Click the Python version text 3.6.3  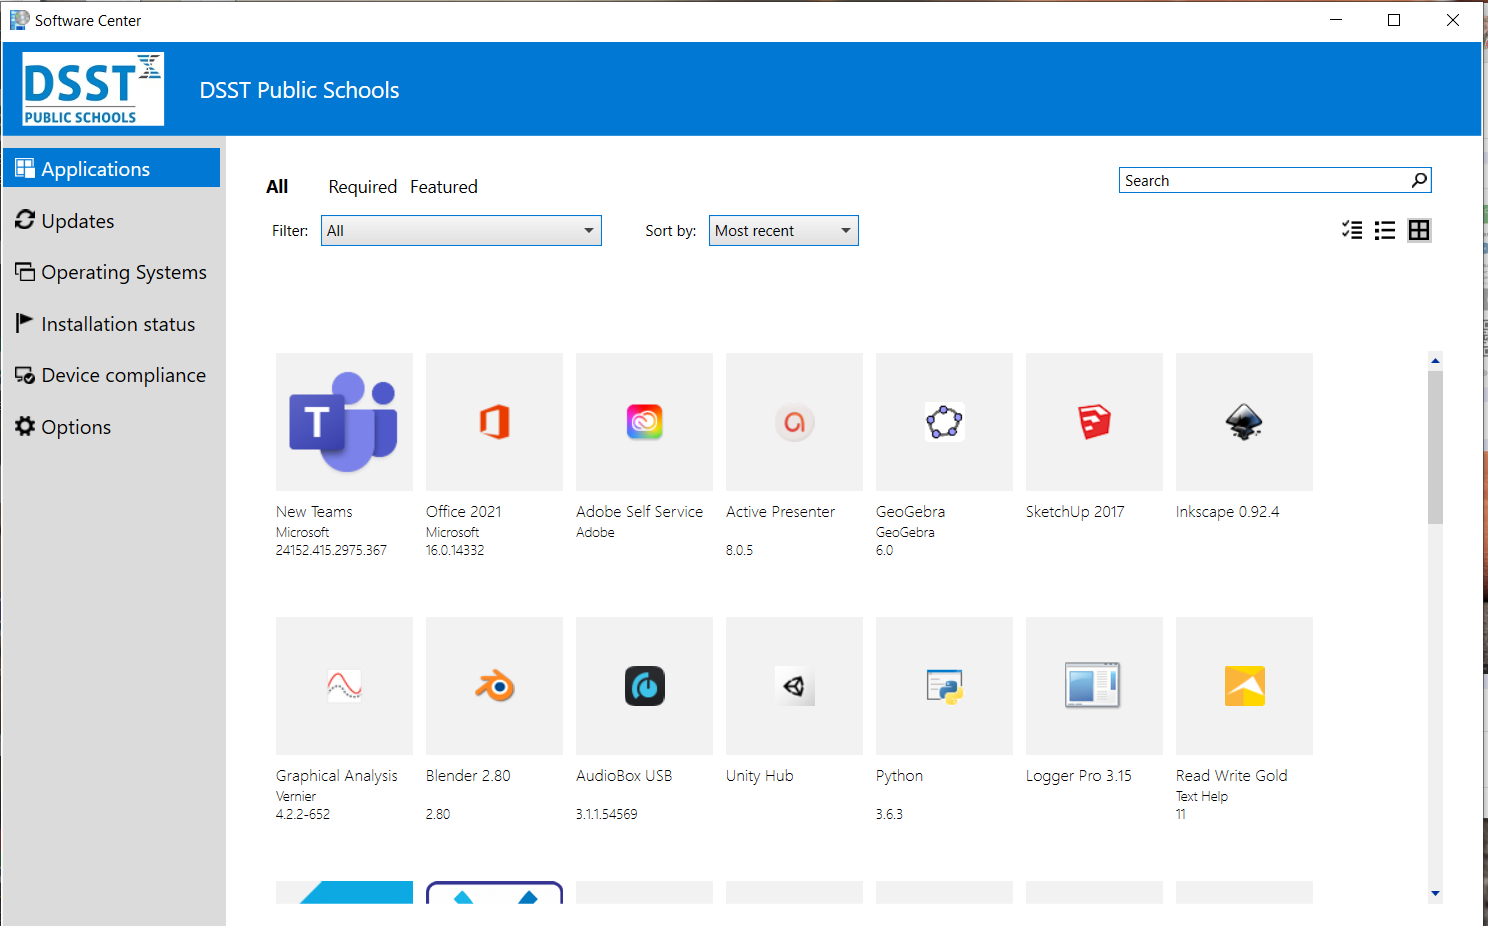tap(889, 815)
